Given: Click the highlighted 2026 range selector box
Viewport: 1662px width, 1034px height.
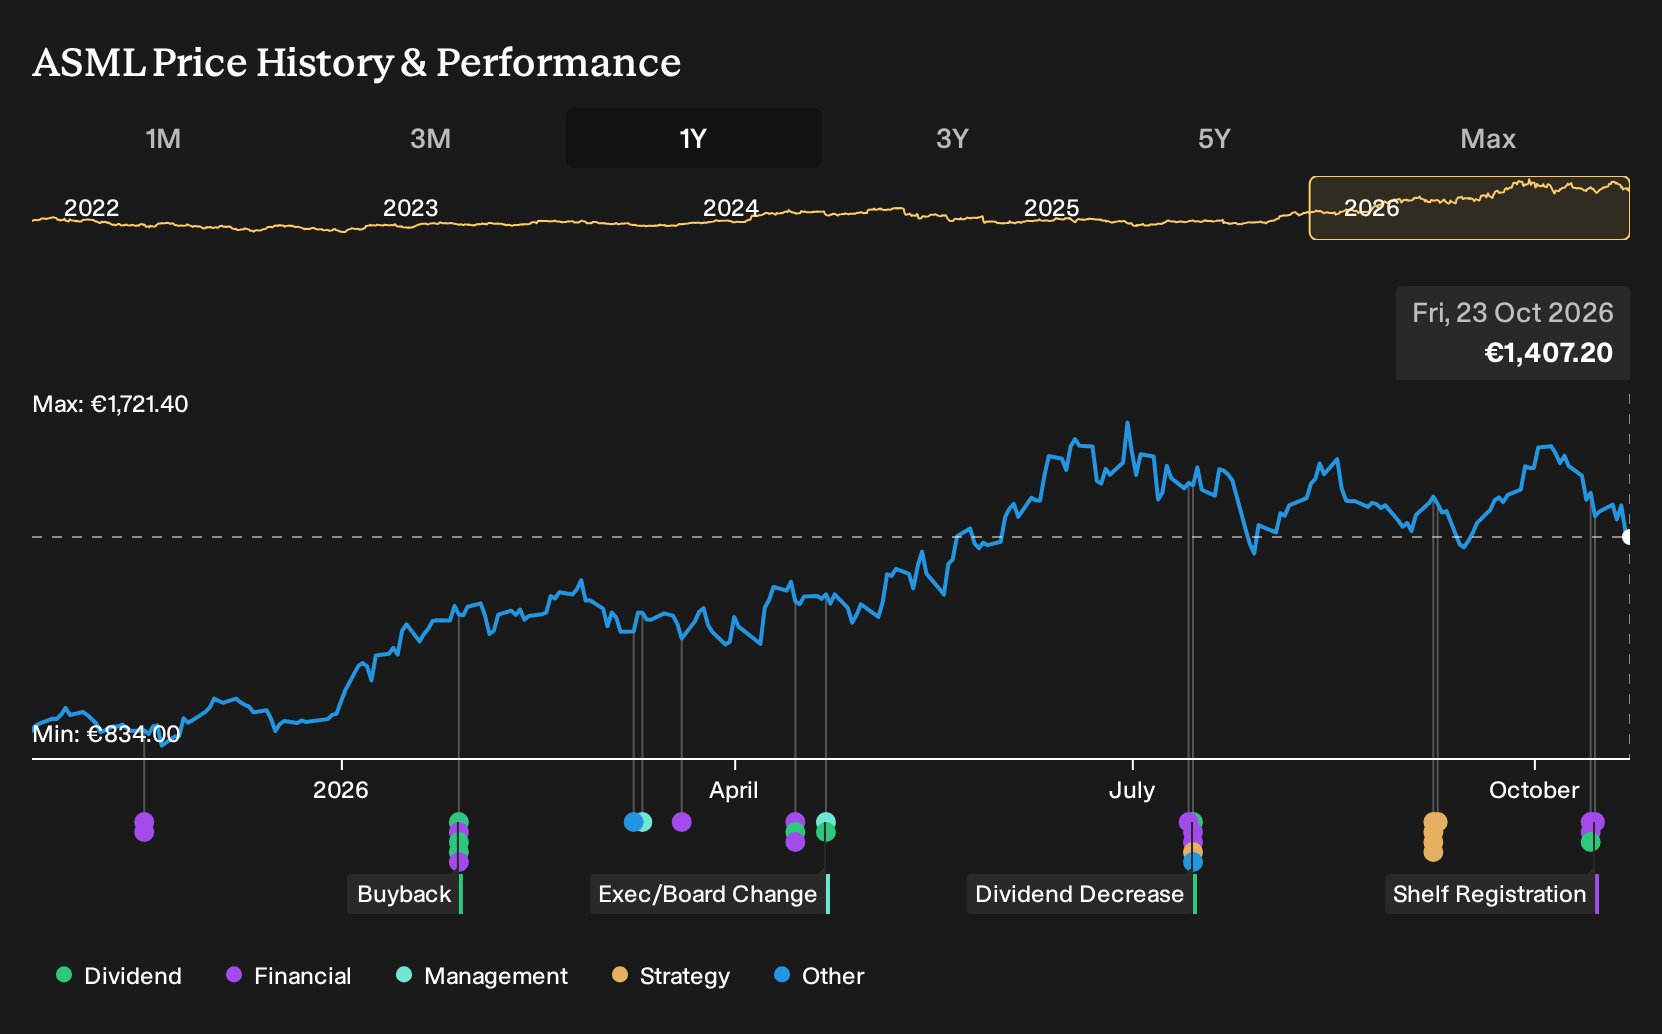Looking at the screenshot, I should point(1469,208).
